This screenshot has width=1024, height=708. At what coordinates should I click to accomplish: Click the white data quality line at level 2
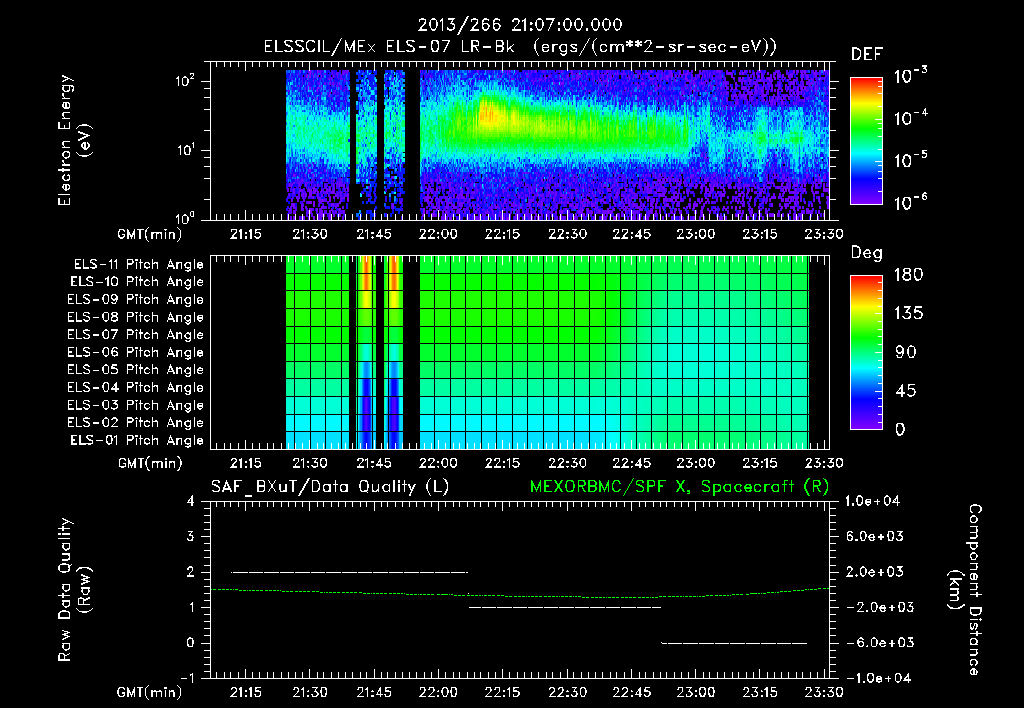click(x=349, y=572)
